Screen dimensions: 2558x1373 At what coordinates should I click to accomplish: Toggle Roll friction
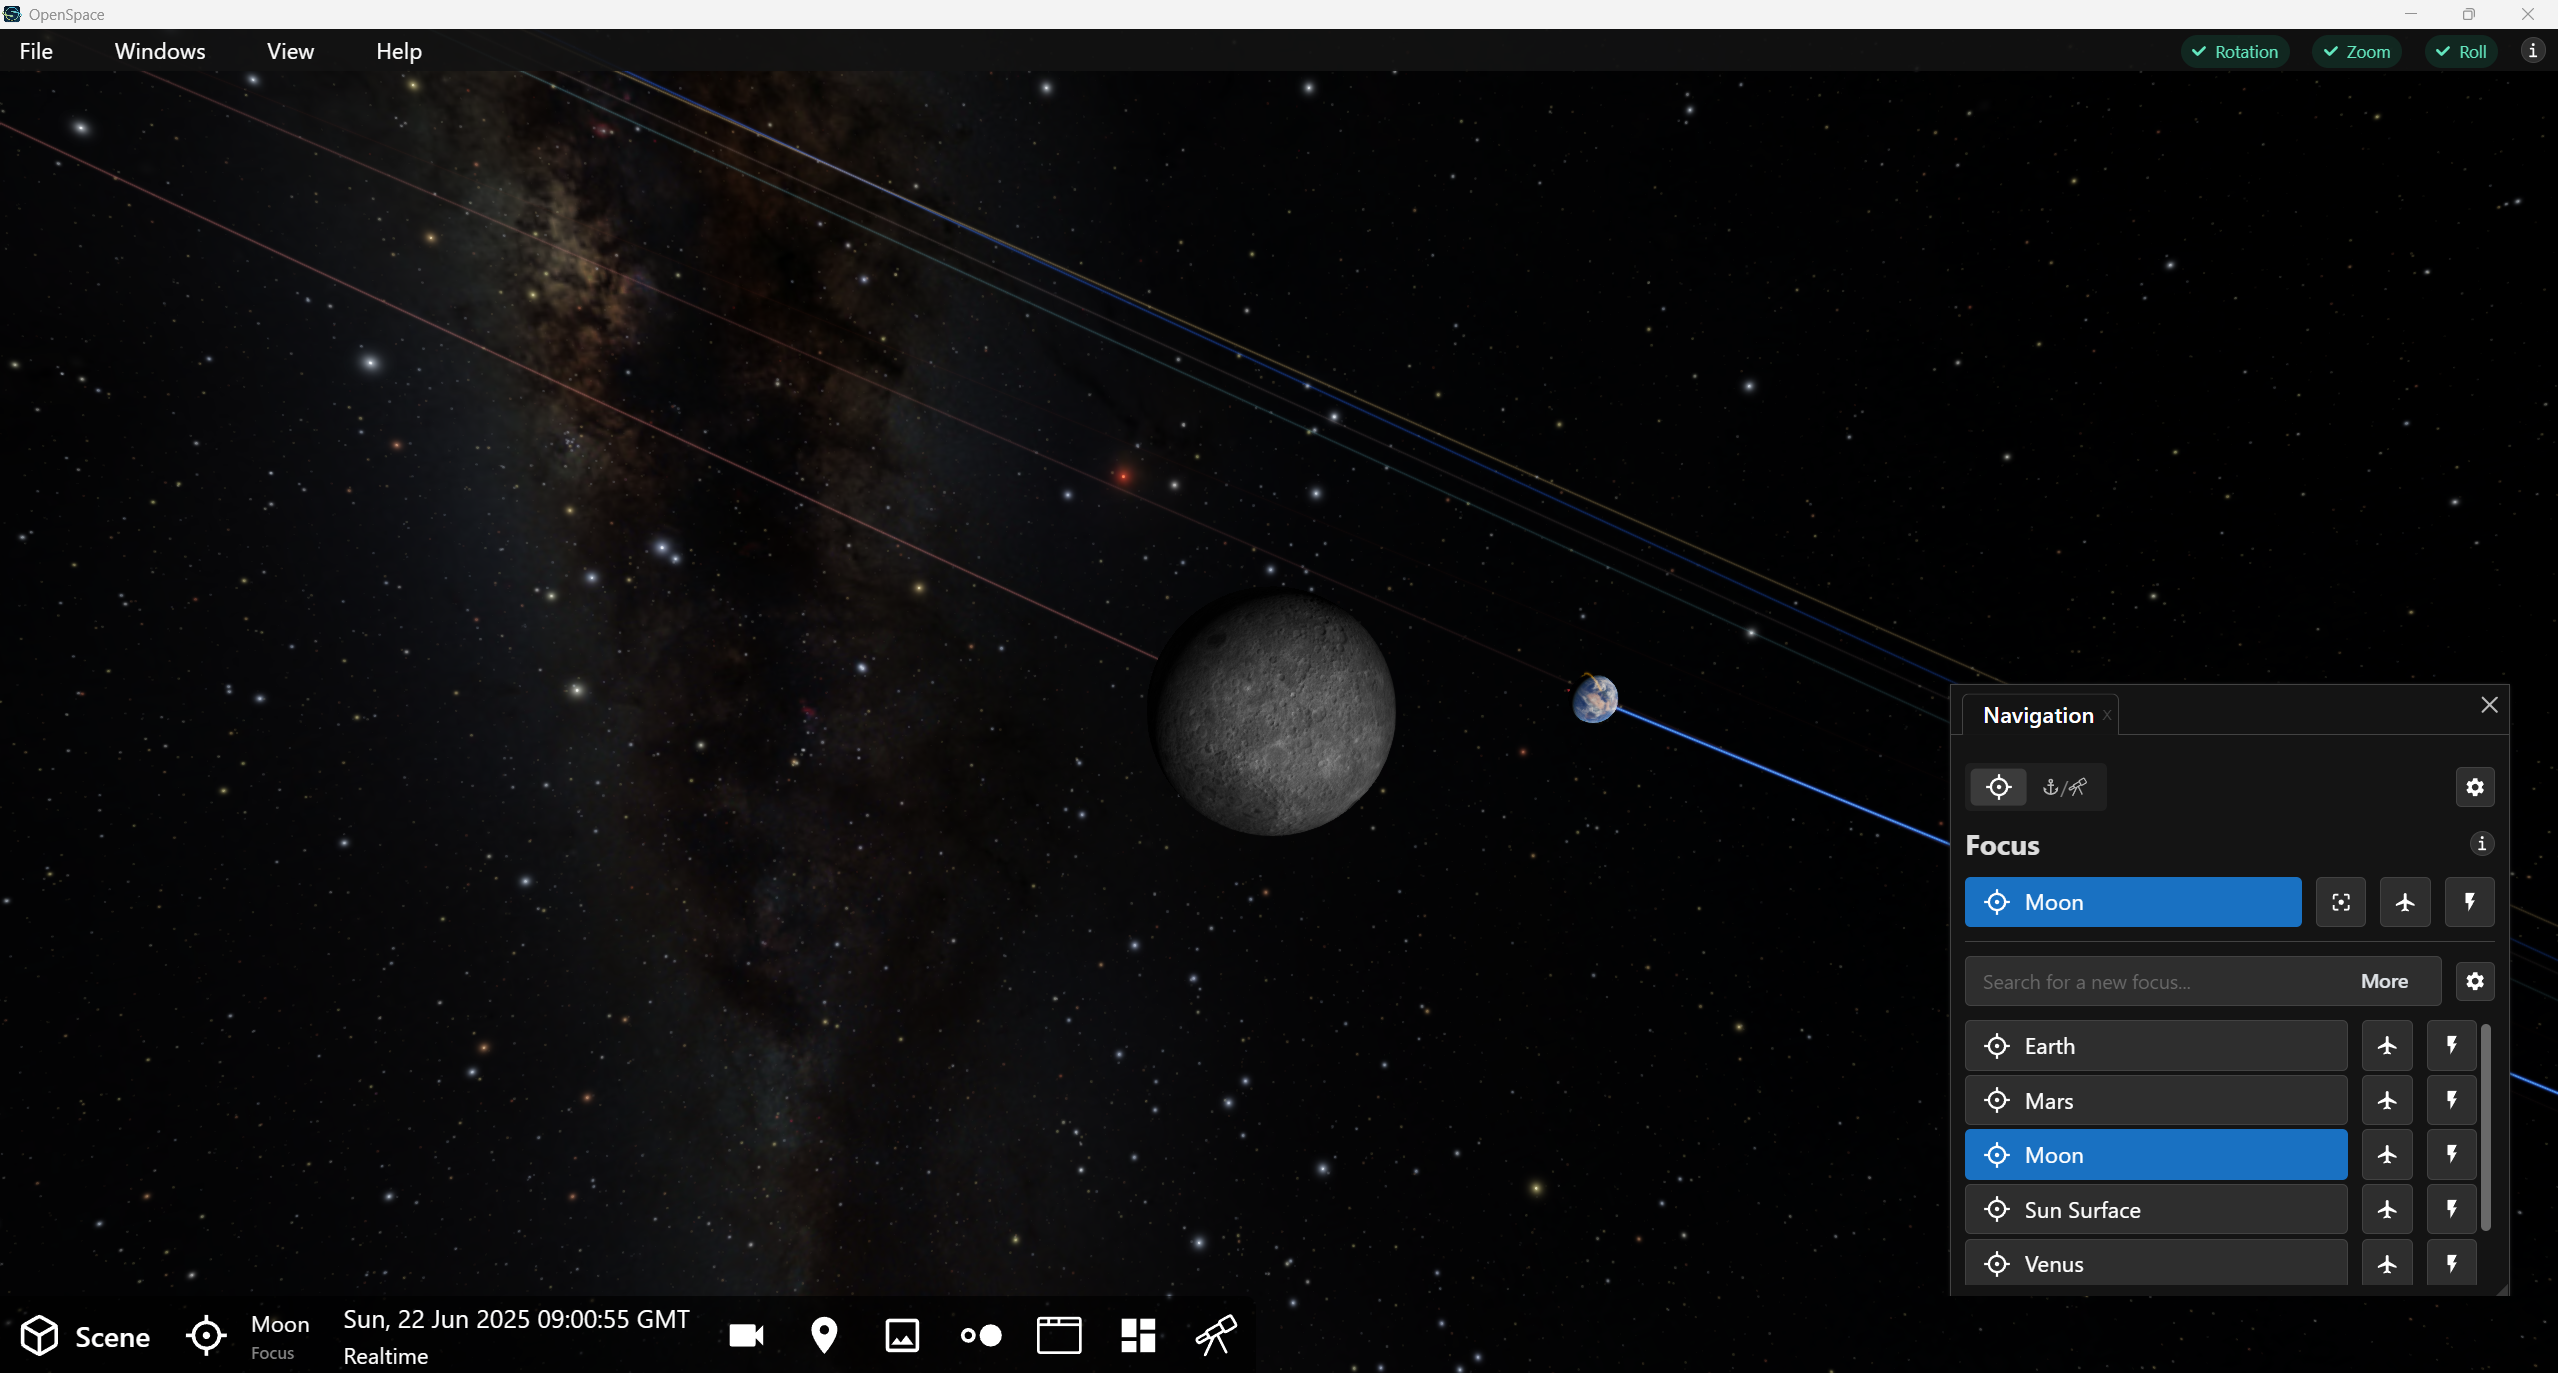coord(2461,52)
